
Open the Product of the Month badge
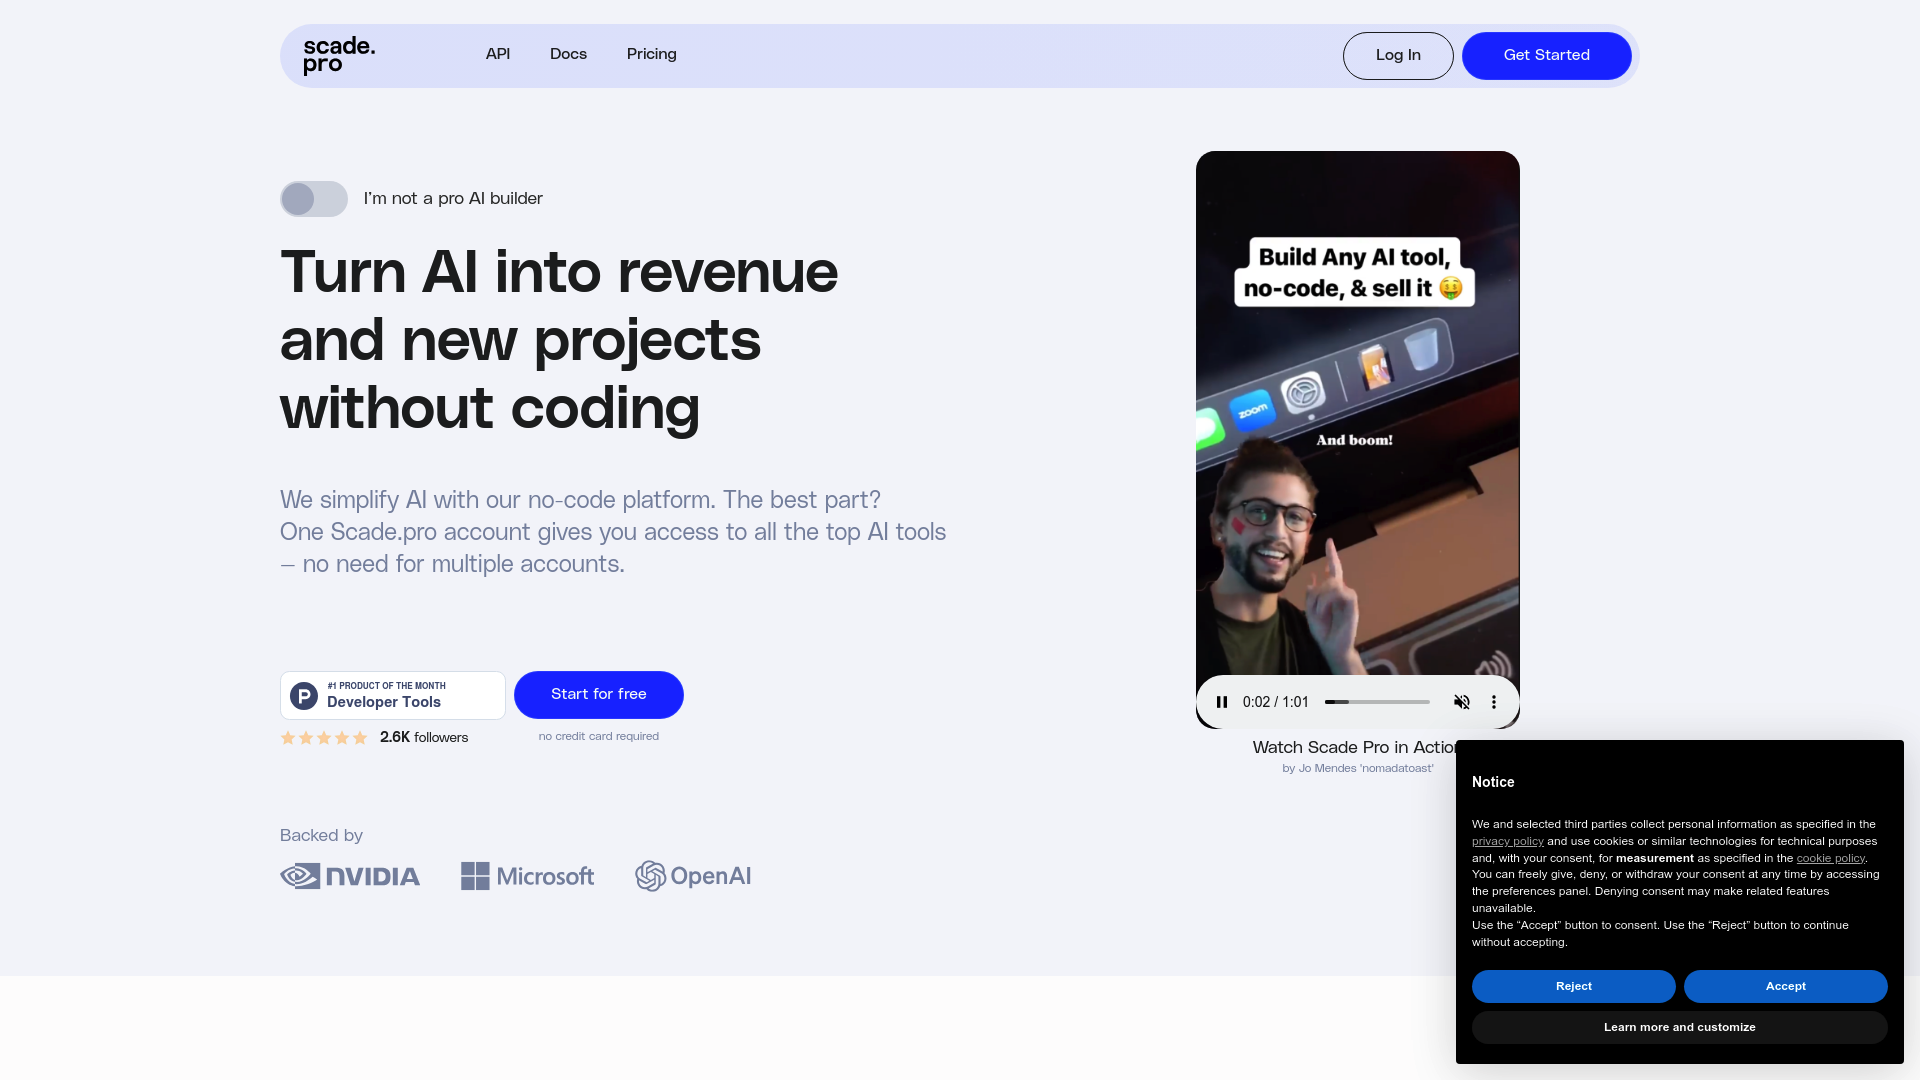393,695
